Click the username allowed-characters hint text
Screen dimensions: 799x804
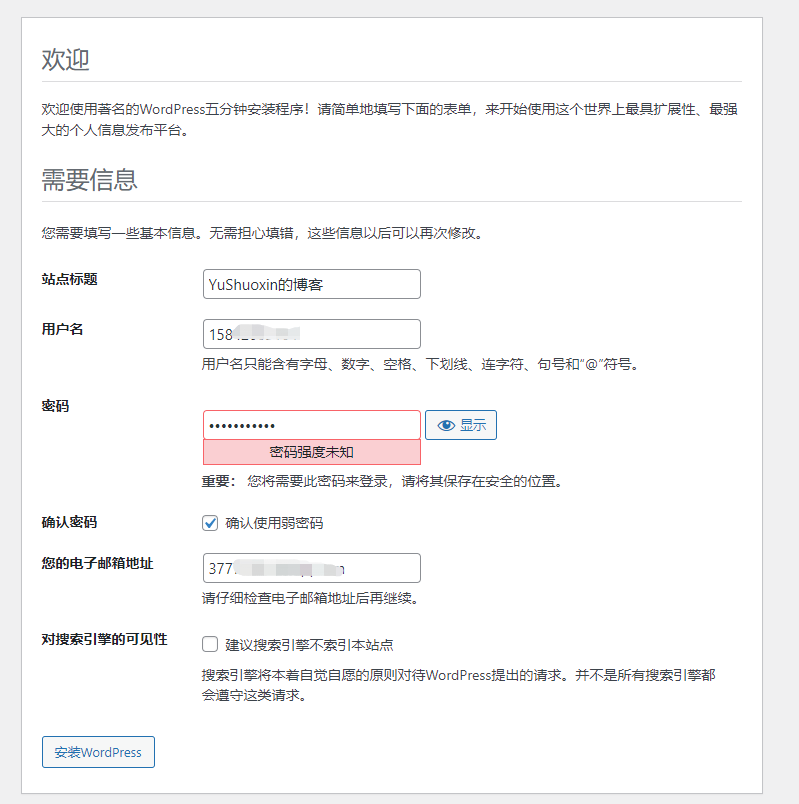[419, 364]
